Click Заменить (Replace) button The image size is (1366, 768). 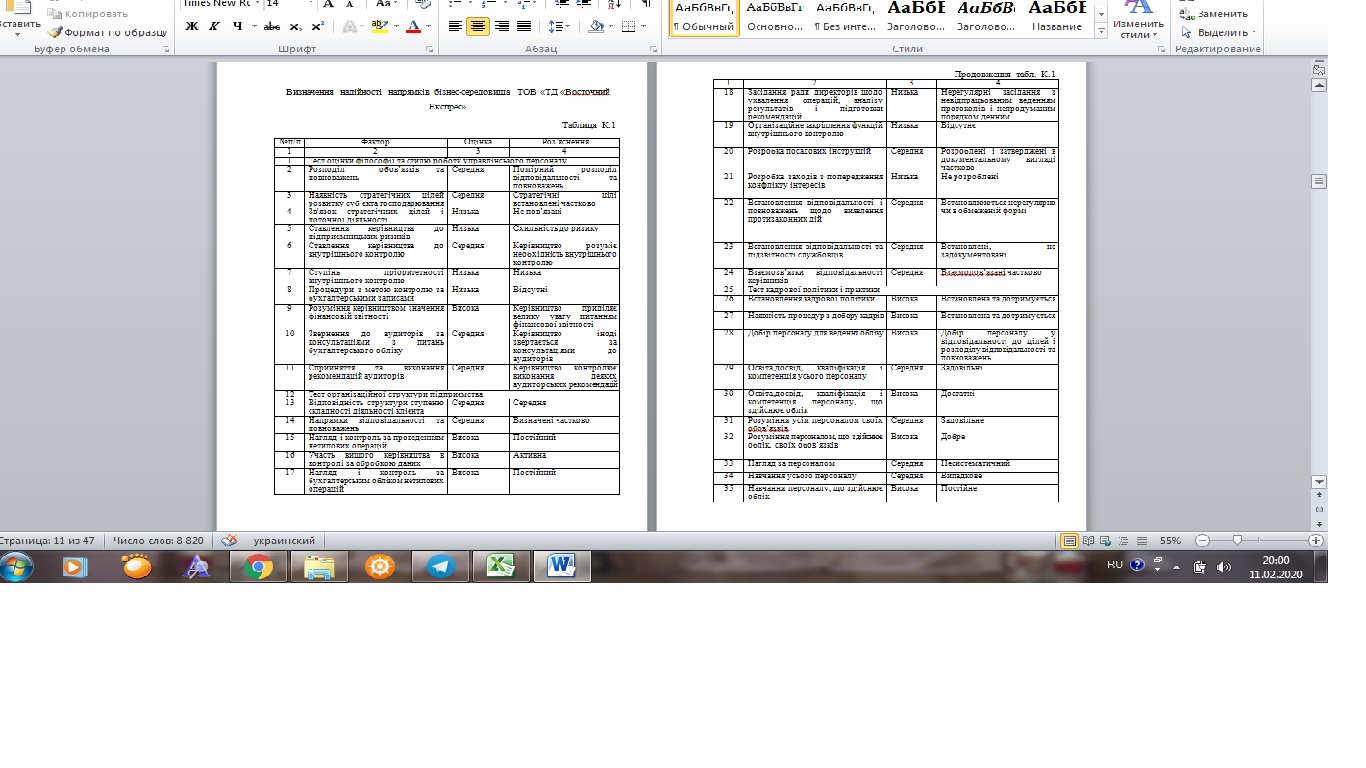(x=1215, y=14)
